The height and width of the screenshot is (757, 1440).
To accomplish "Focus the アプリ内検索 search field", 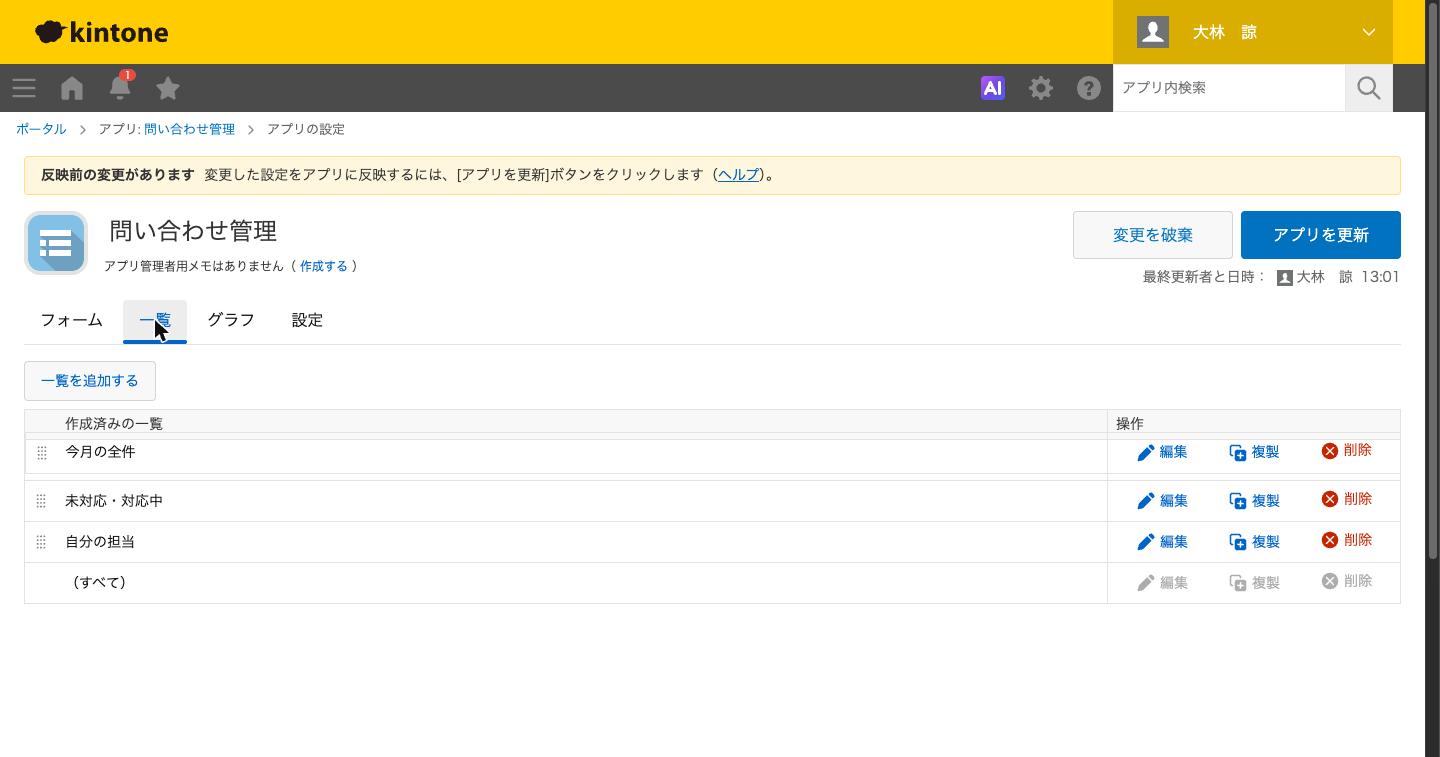I will pyautogui.click(x=1229, y=88).
